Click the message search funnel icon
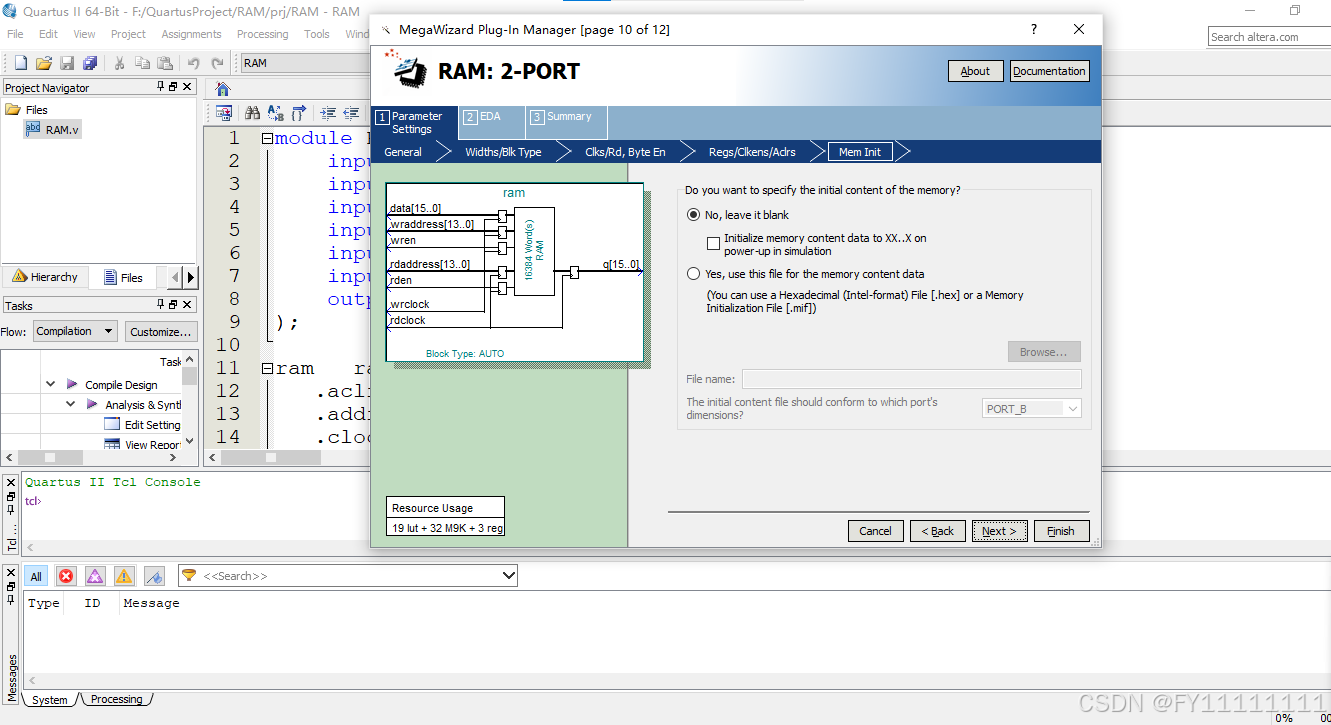Viewport: 1331px width, 725px height. (x=189, y=575)
